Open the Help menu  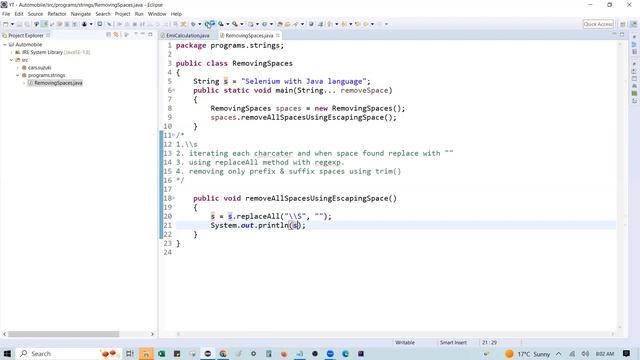[x=176, y=14]
